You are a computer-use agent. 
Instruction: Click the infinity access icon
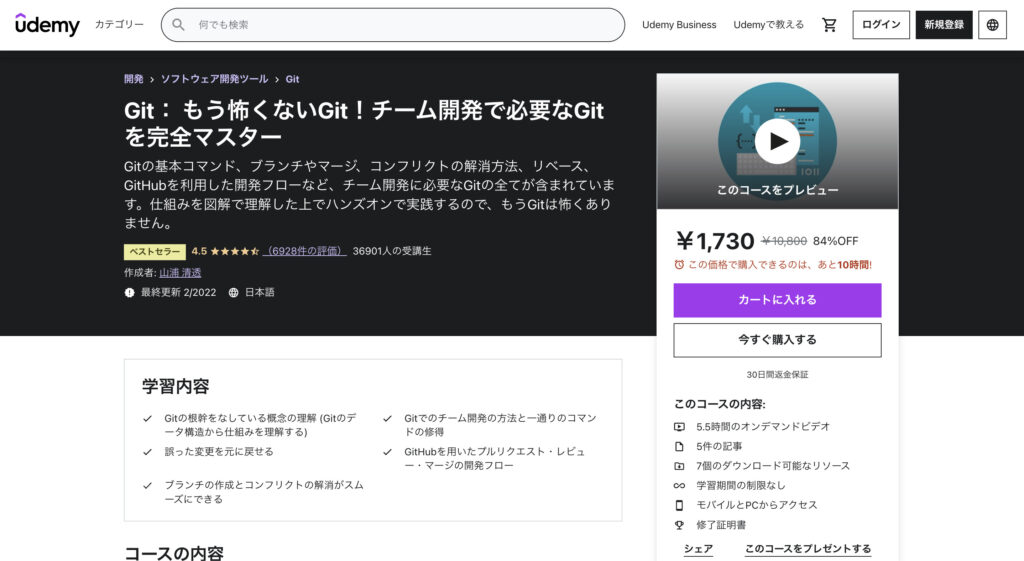coord(679,485)
